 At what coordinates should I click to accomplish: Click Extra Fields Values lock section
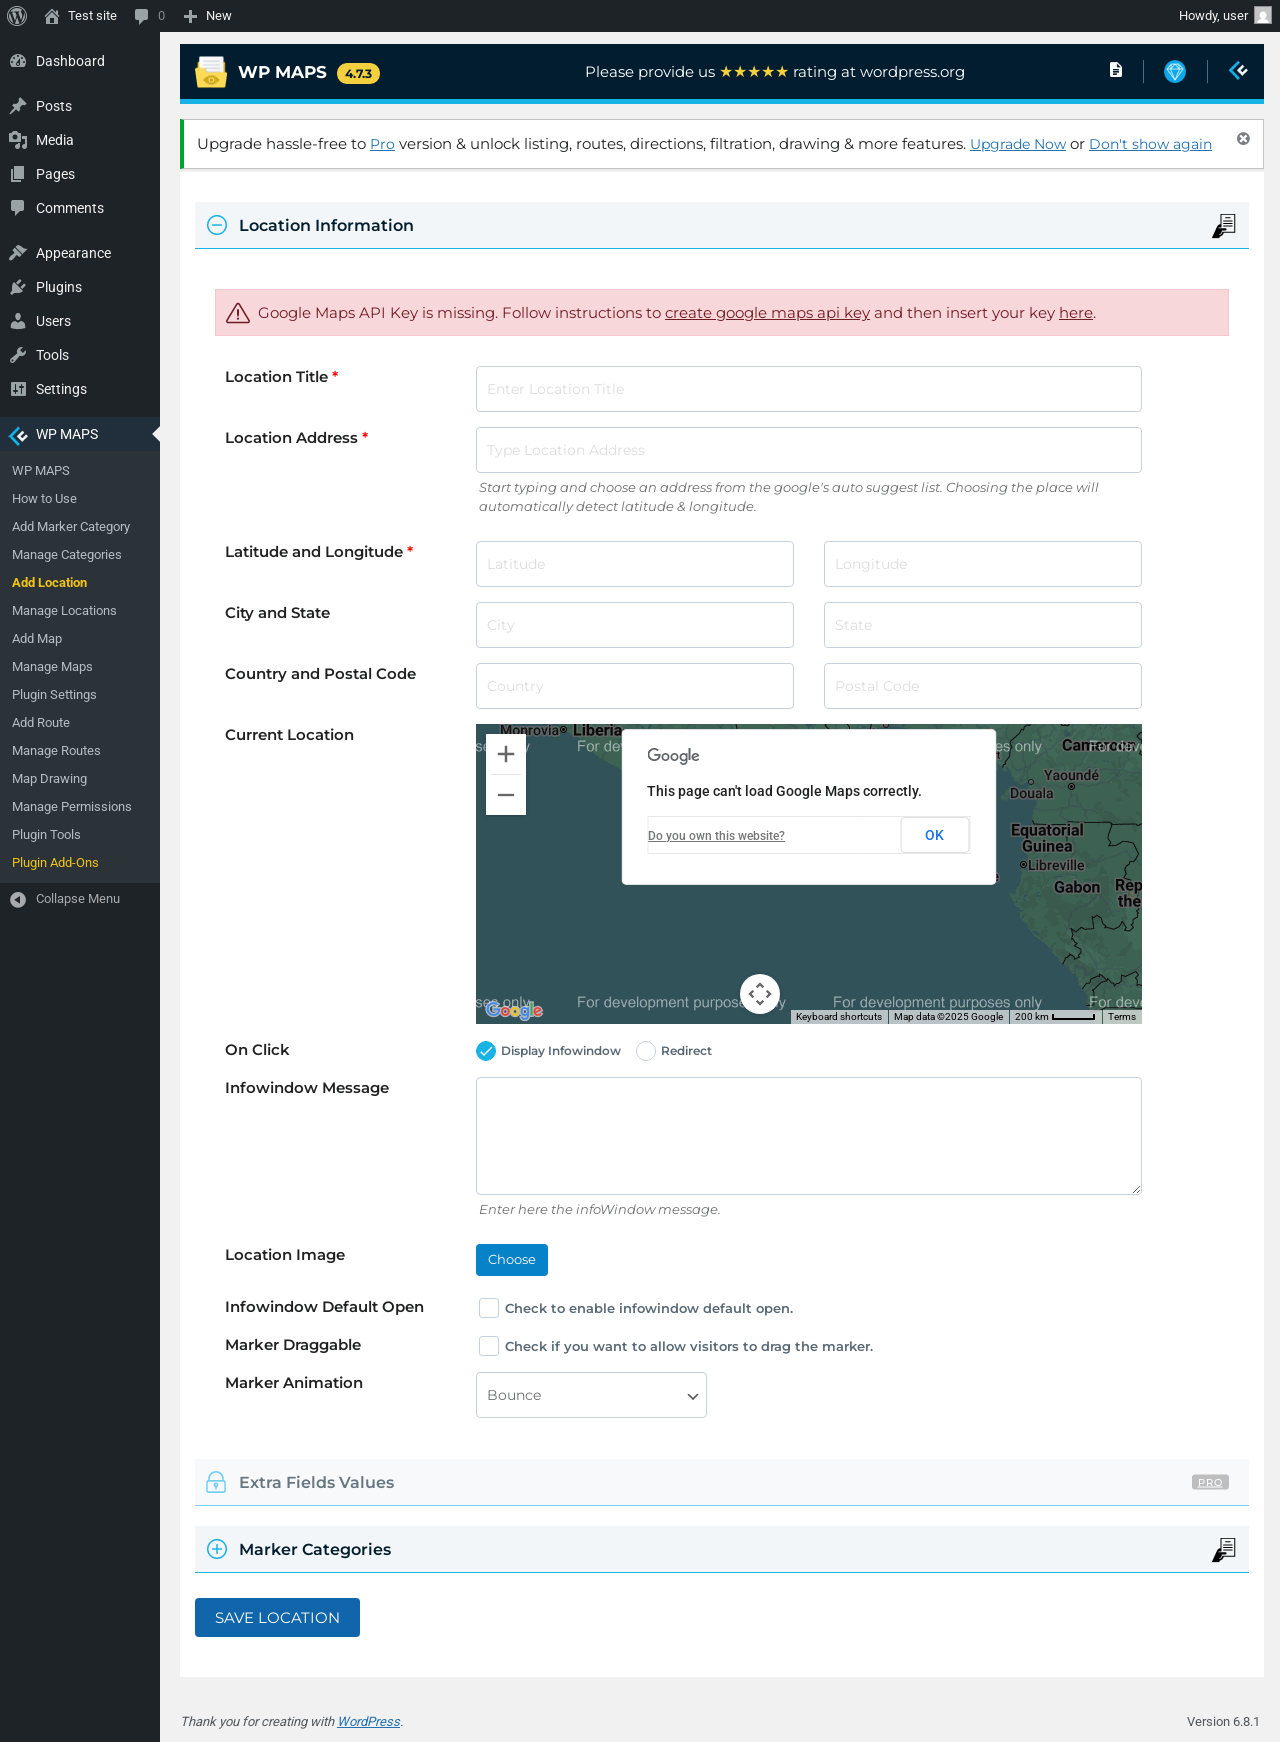[x=722, y=1483]
